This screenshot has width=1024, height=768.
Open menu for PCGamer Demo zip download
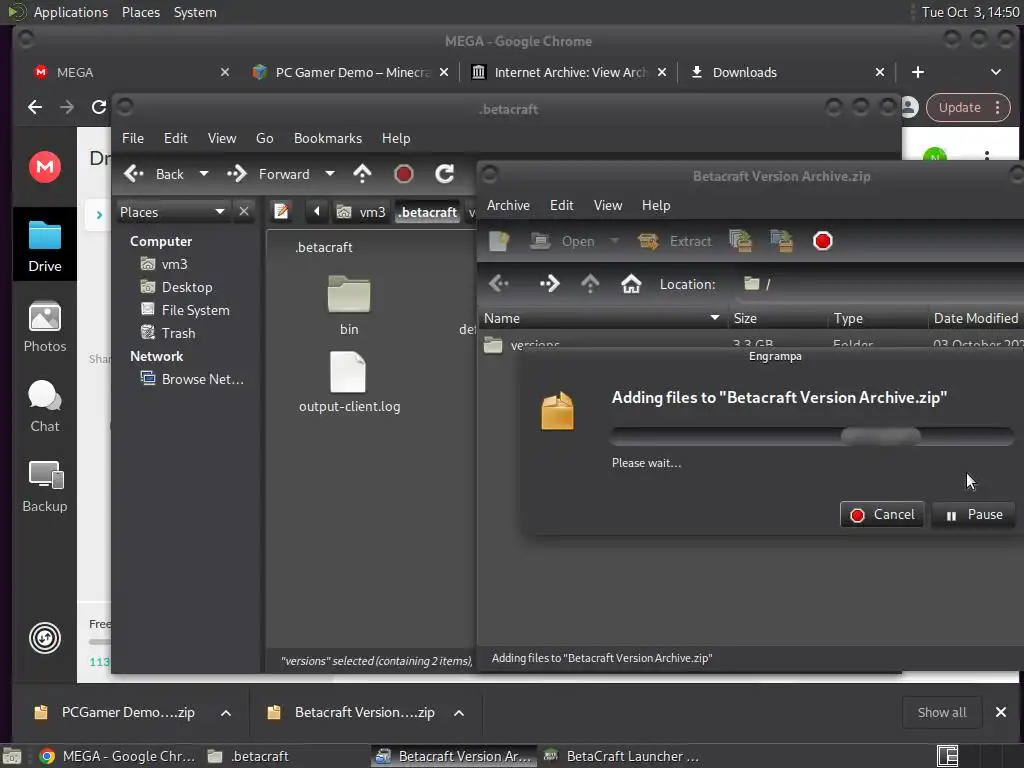pyautogui.click(x=226, y=713)
